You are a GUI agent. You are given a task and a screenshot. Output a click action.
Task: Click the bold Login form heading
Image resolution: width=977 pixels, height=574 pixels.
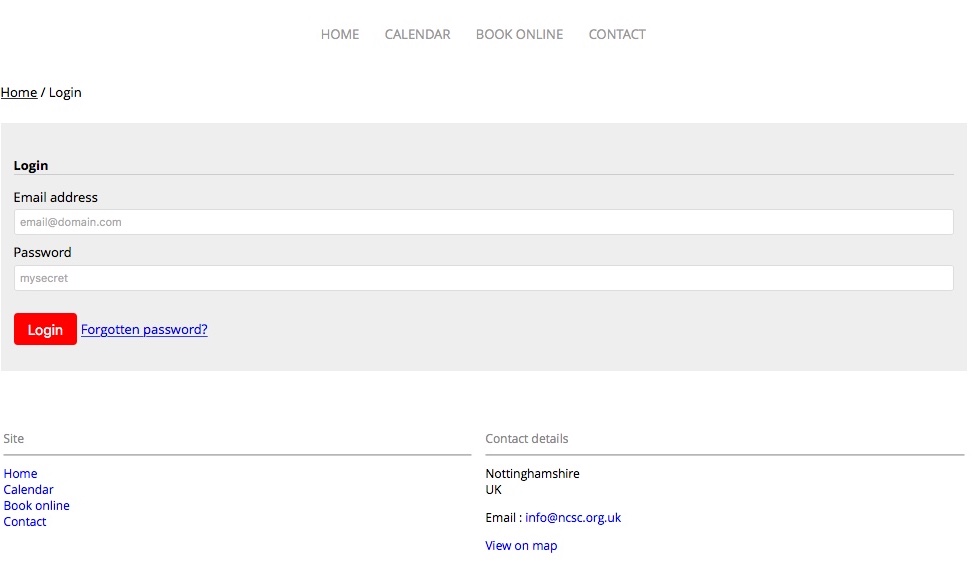tap(31, 166)
